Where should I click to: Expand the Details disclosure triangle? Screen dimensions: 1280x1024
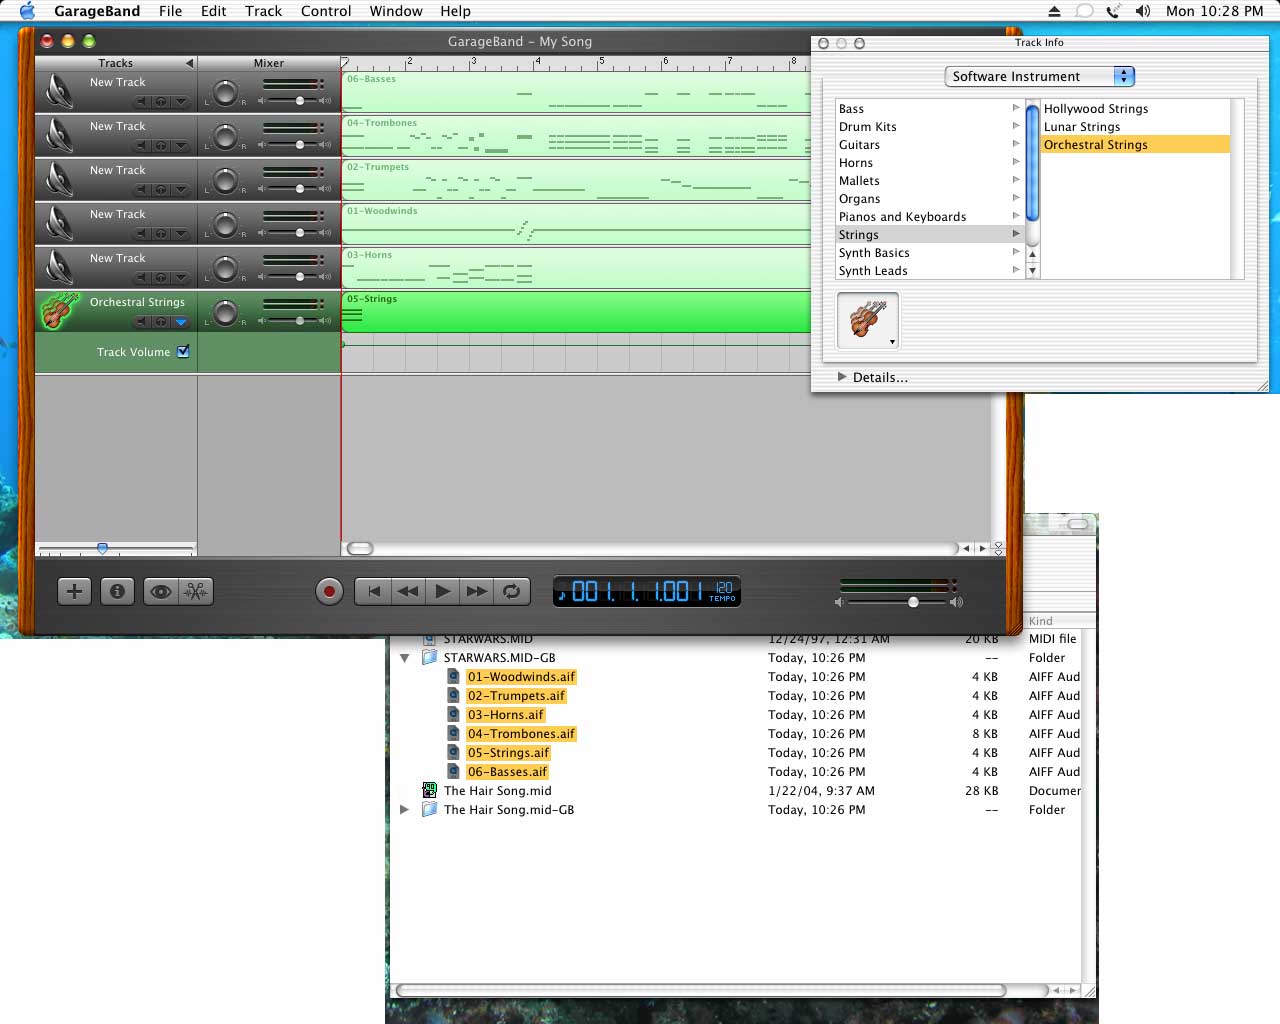coord(842,377)
